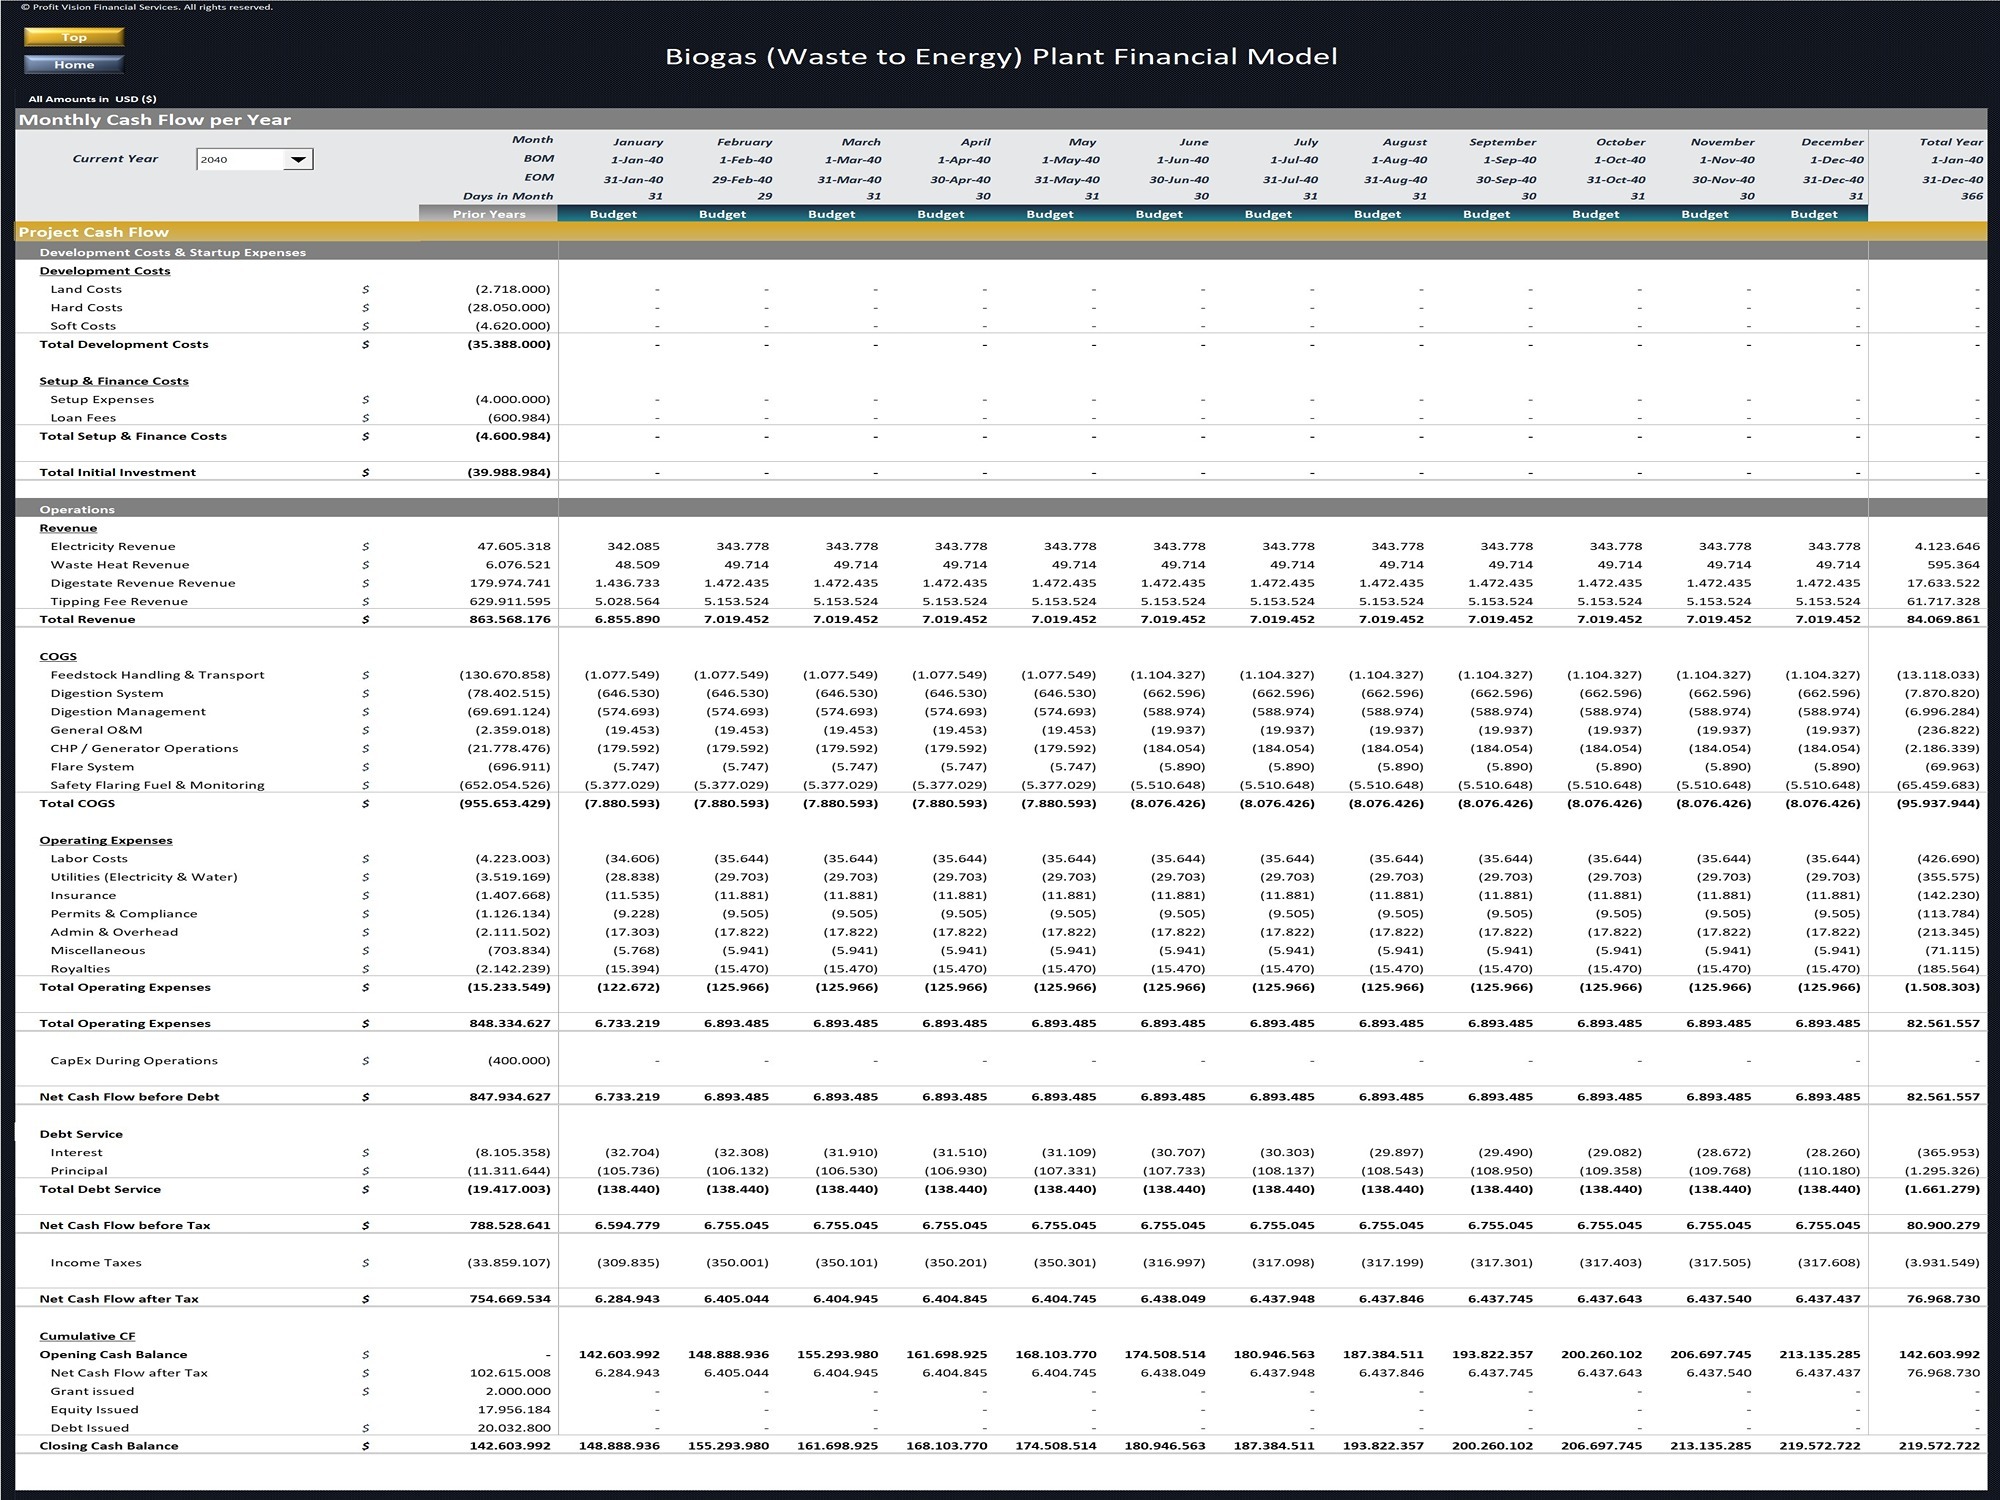Select the January Budget column header

pyautogui.click(x=612, y=213)
